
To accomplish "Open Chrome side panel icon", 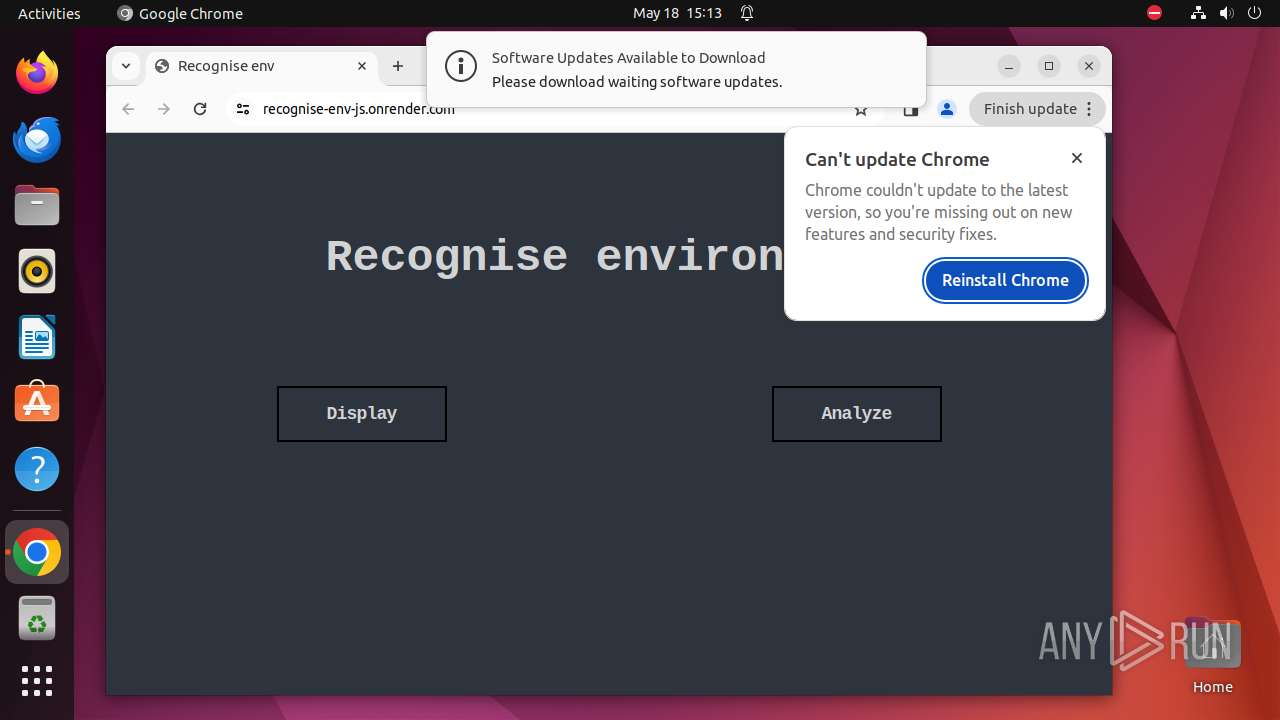I will click(x=910, y=110).
